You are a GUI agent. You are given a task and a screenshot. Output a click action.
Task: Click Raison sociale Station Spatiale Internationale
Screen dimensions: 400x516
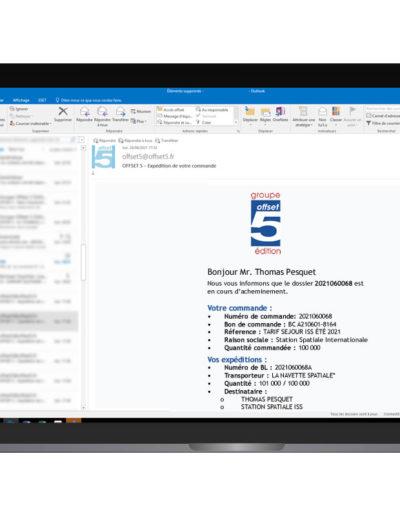point(296,340)
